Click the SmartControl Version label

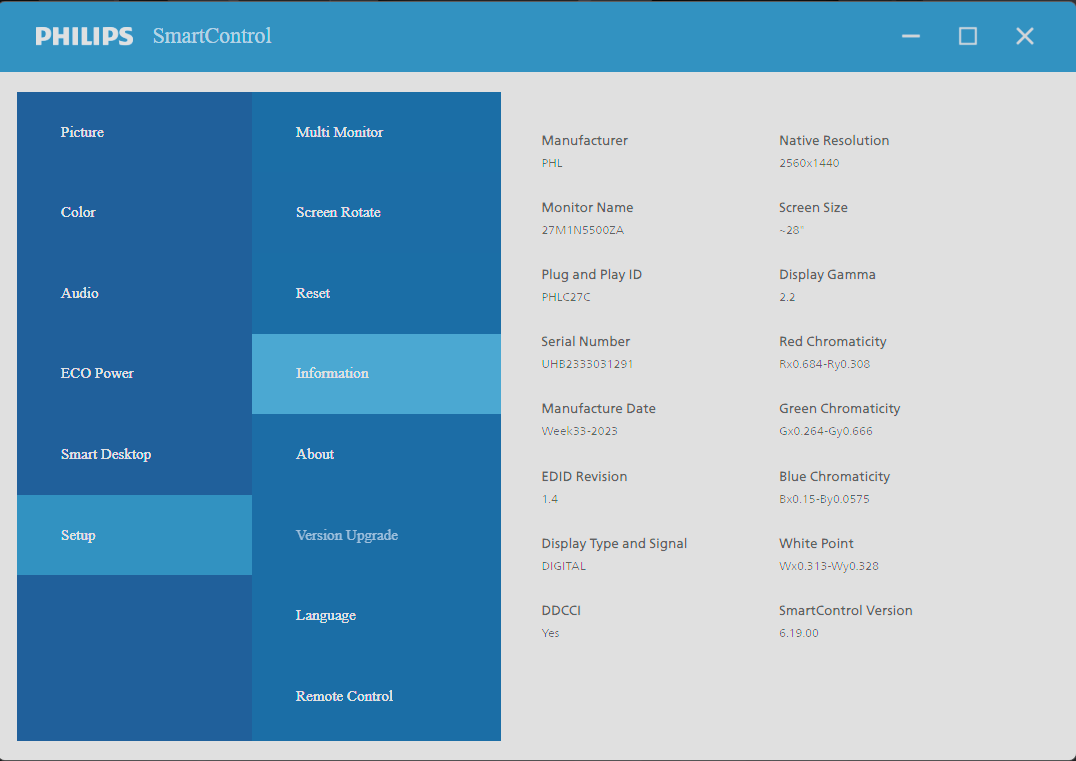tap(845, 611)
